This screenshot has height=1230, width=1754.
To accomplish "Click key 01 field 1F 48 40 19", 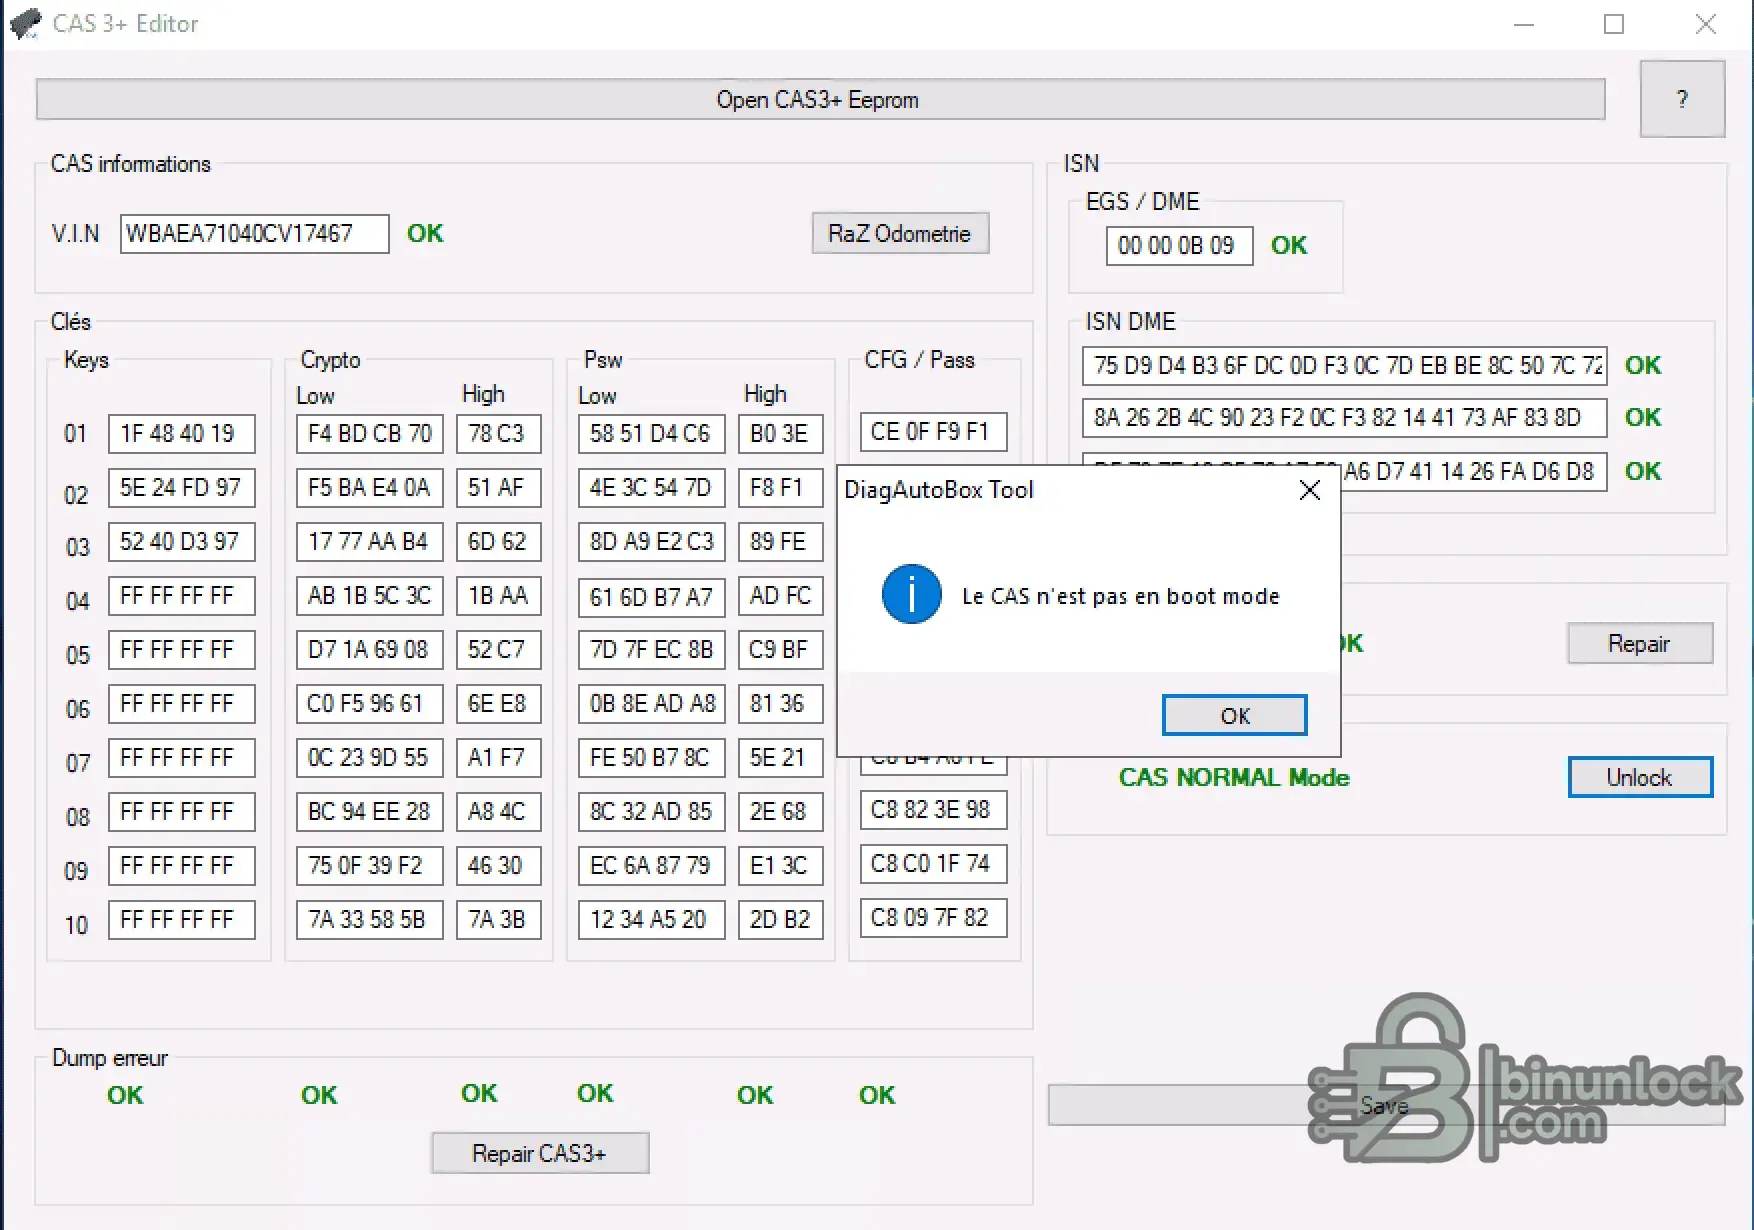I will point(181,434).
